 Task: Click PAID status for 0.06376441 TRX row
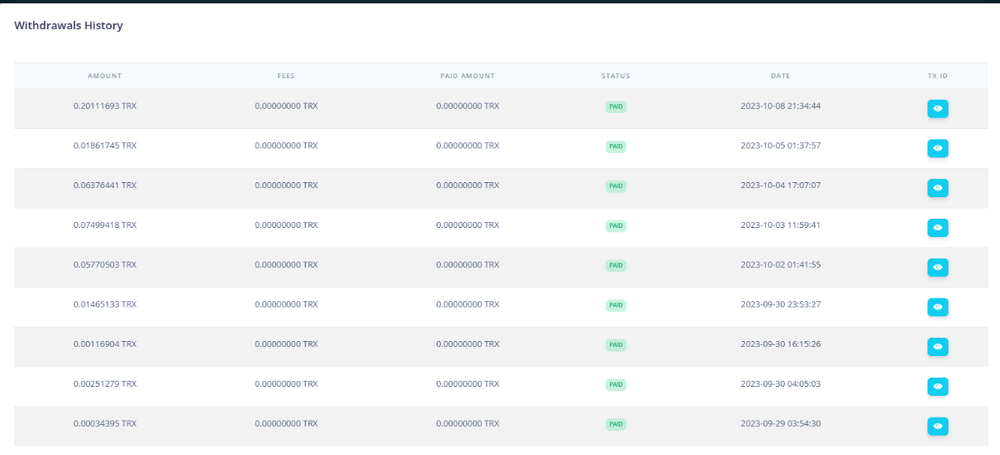(616, 186)
